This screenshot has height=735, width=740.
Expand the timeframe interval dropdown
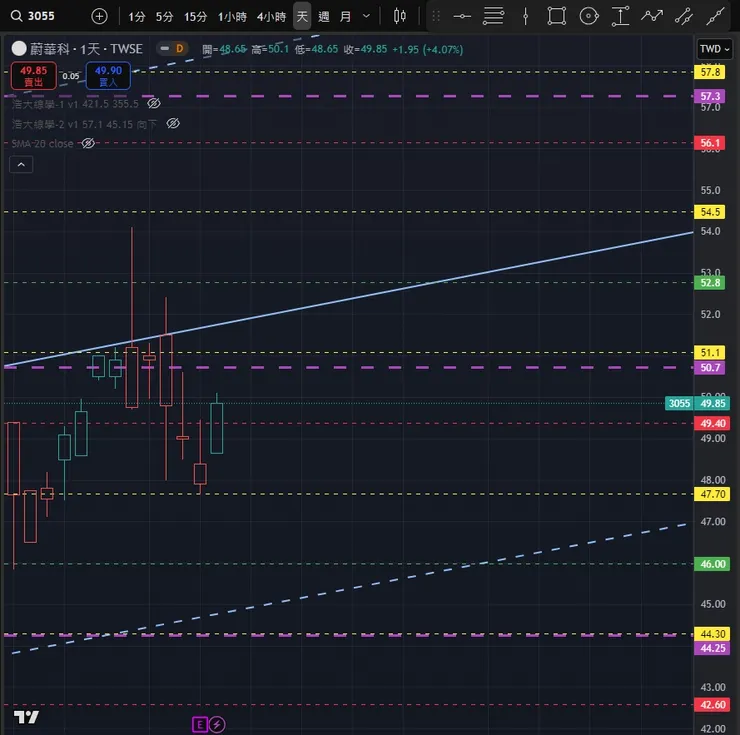(366, 17)
